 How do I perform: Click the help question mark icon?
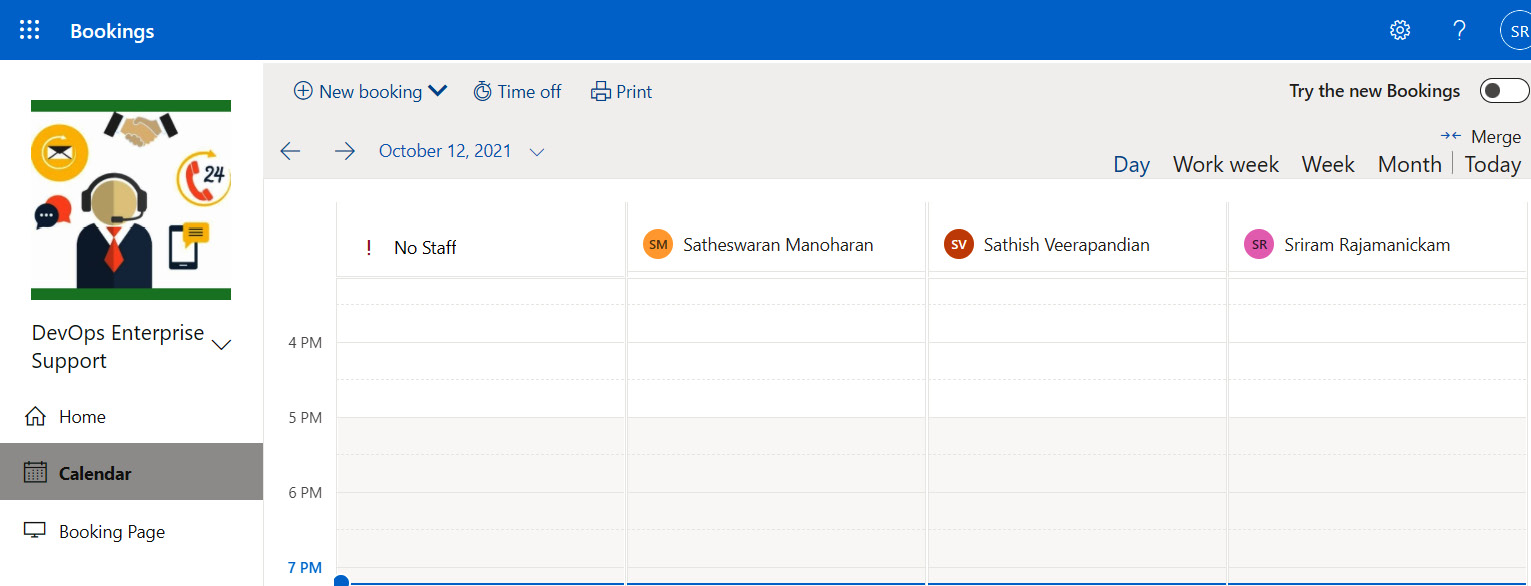[x=1459, y=30]
